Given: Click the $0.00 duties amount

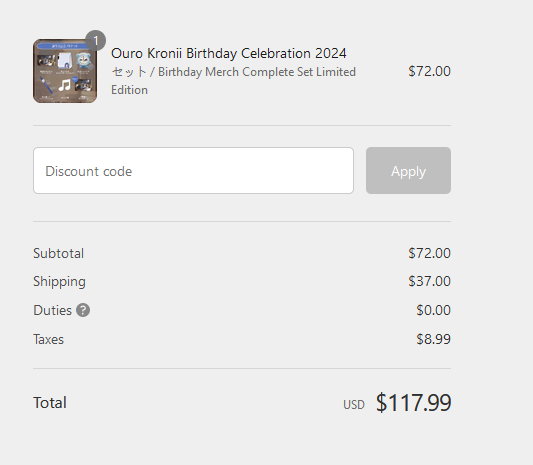Looking at the screenshot, I should [433, 310].
